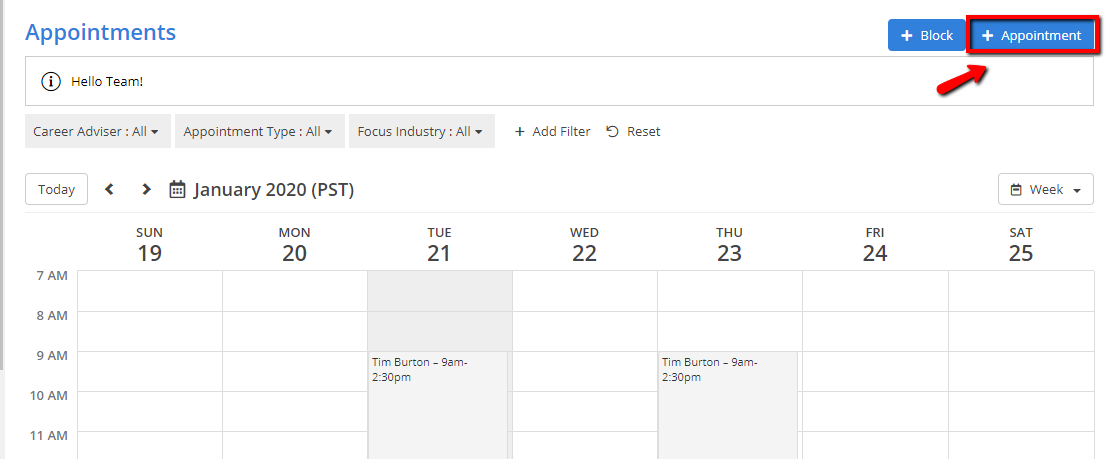The width and height of the screenshot is (1105, 459).
Task: Click the info icon beside Hello Team
Action: (50, 81)
